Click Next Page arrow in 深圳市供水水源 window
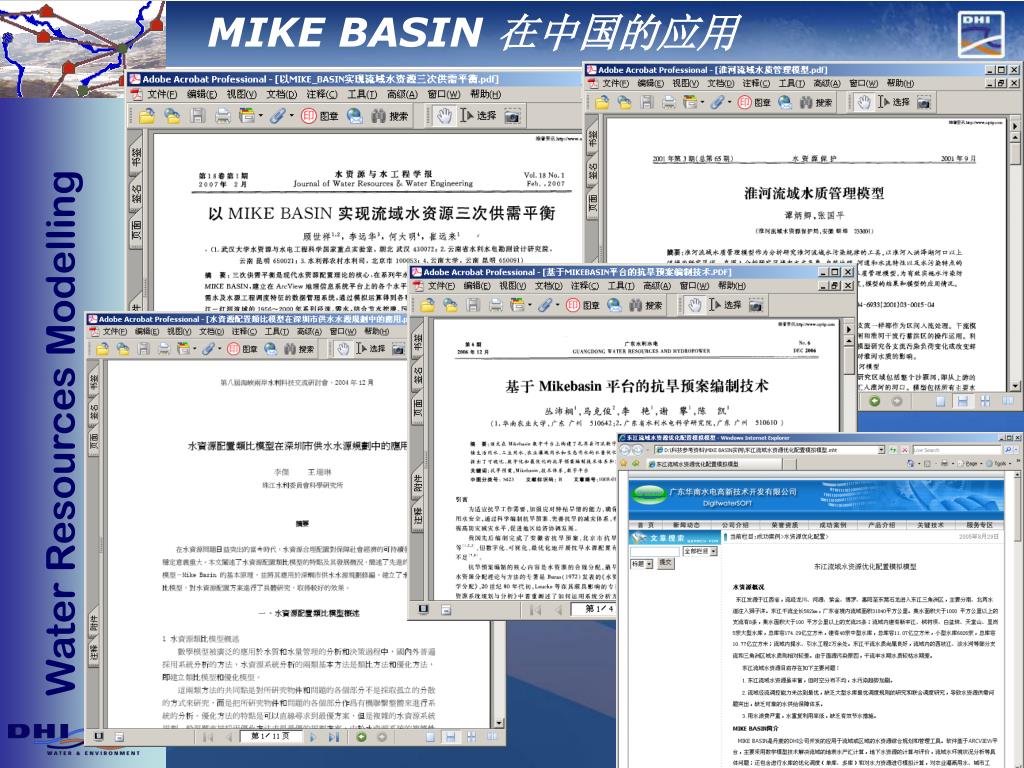Viewport: 1024px width, 768px height. coord(313,737)
